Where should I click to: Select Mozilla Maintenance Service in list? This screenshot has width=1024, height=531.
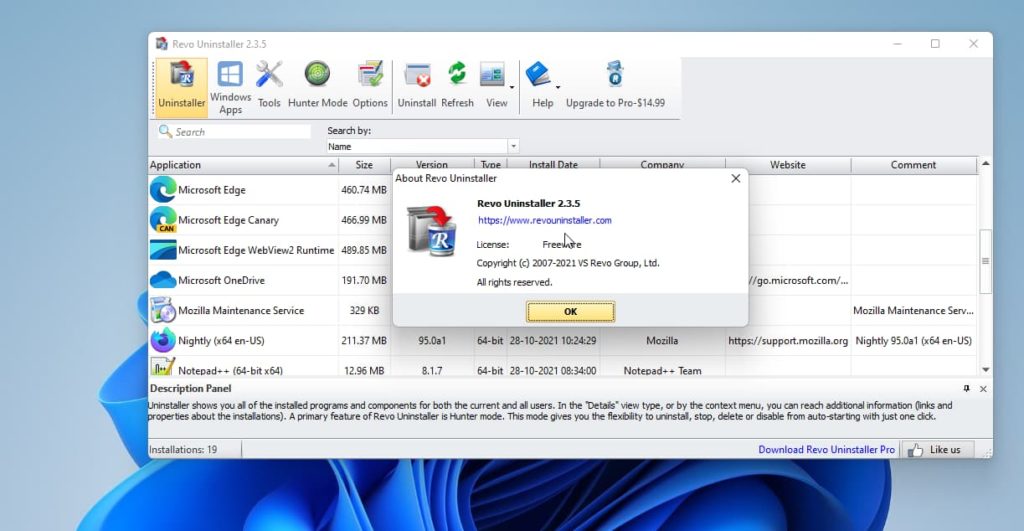pos(241,311)
